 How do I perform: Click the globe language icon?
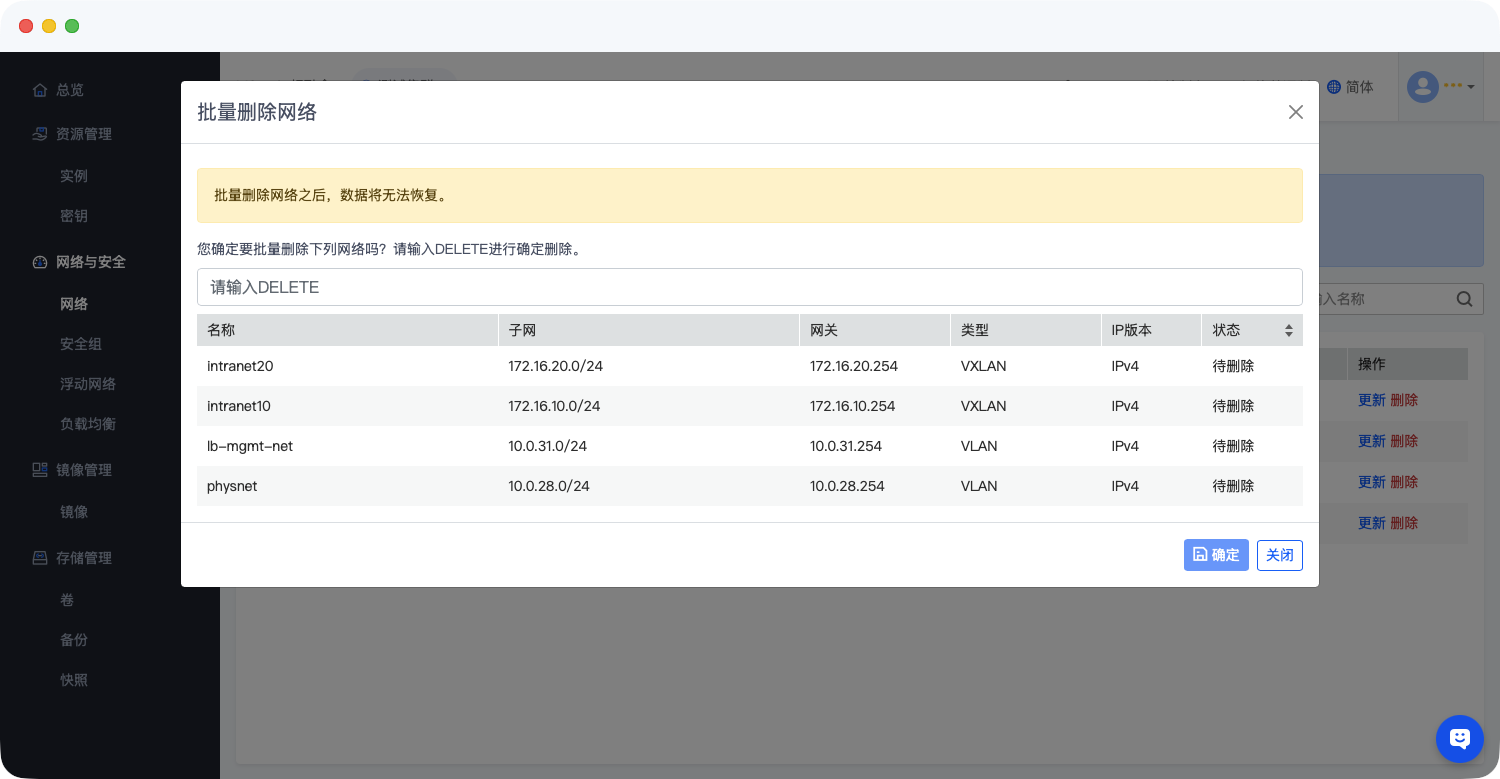(1334, 87)
